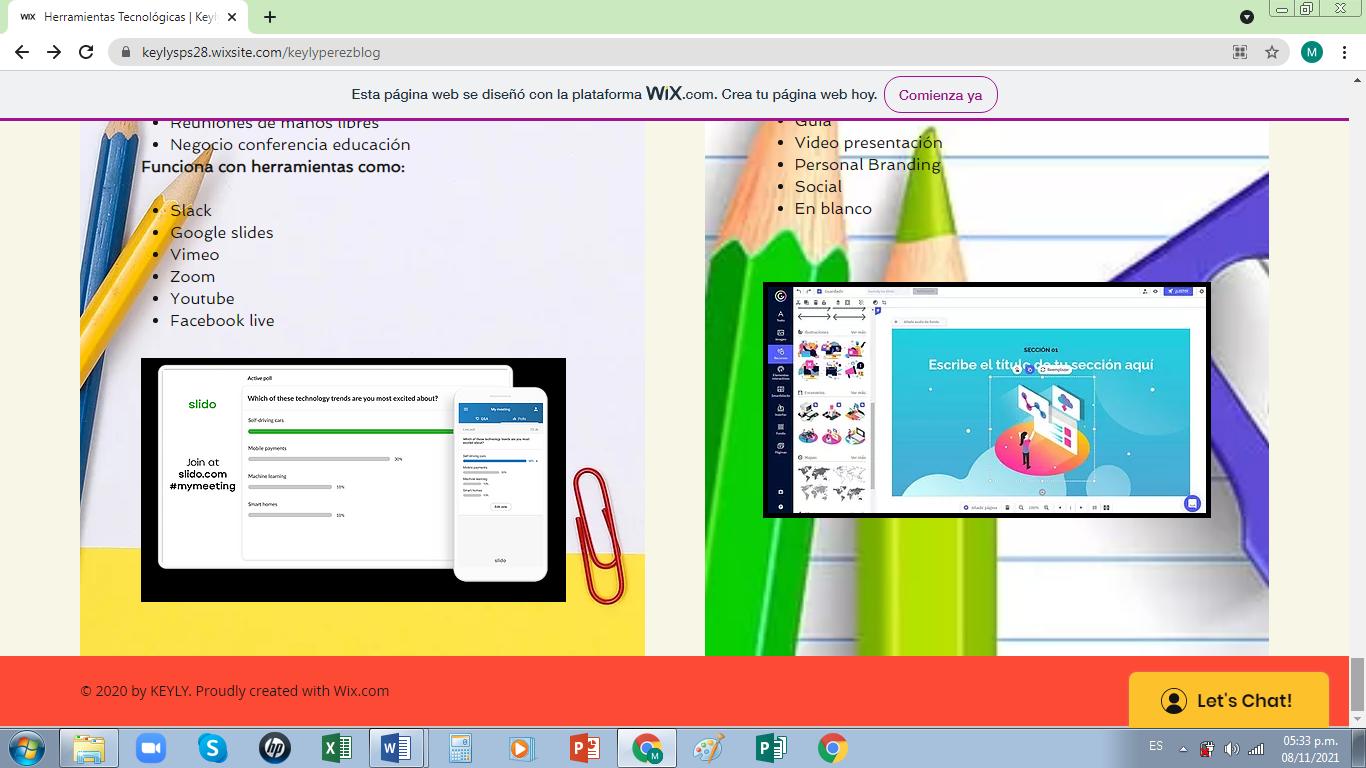
Task: Open the Chrome profile M avatar
Action: point(1312,52)
